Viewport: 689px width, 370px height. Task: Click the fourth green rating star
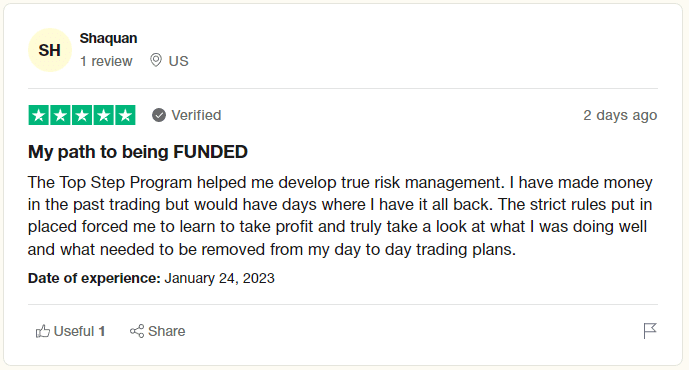pos(104,115)
